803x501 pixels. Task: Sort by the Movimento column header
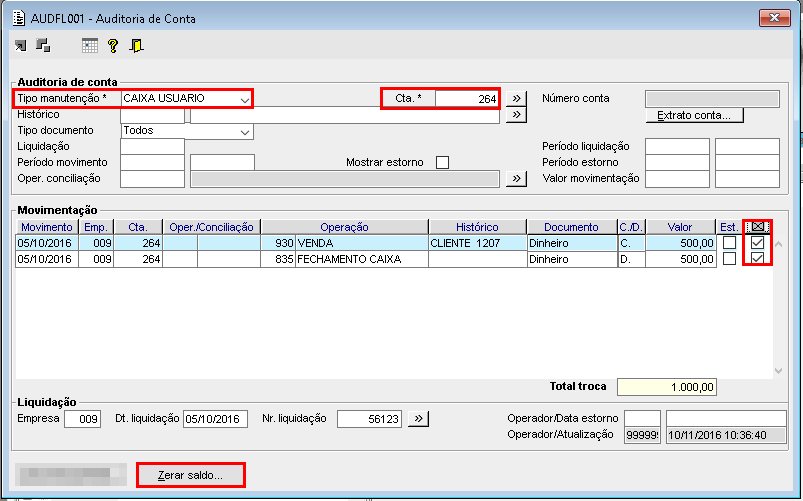click(x=47, y=227)
